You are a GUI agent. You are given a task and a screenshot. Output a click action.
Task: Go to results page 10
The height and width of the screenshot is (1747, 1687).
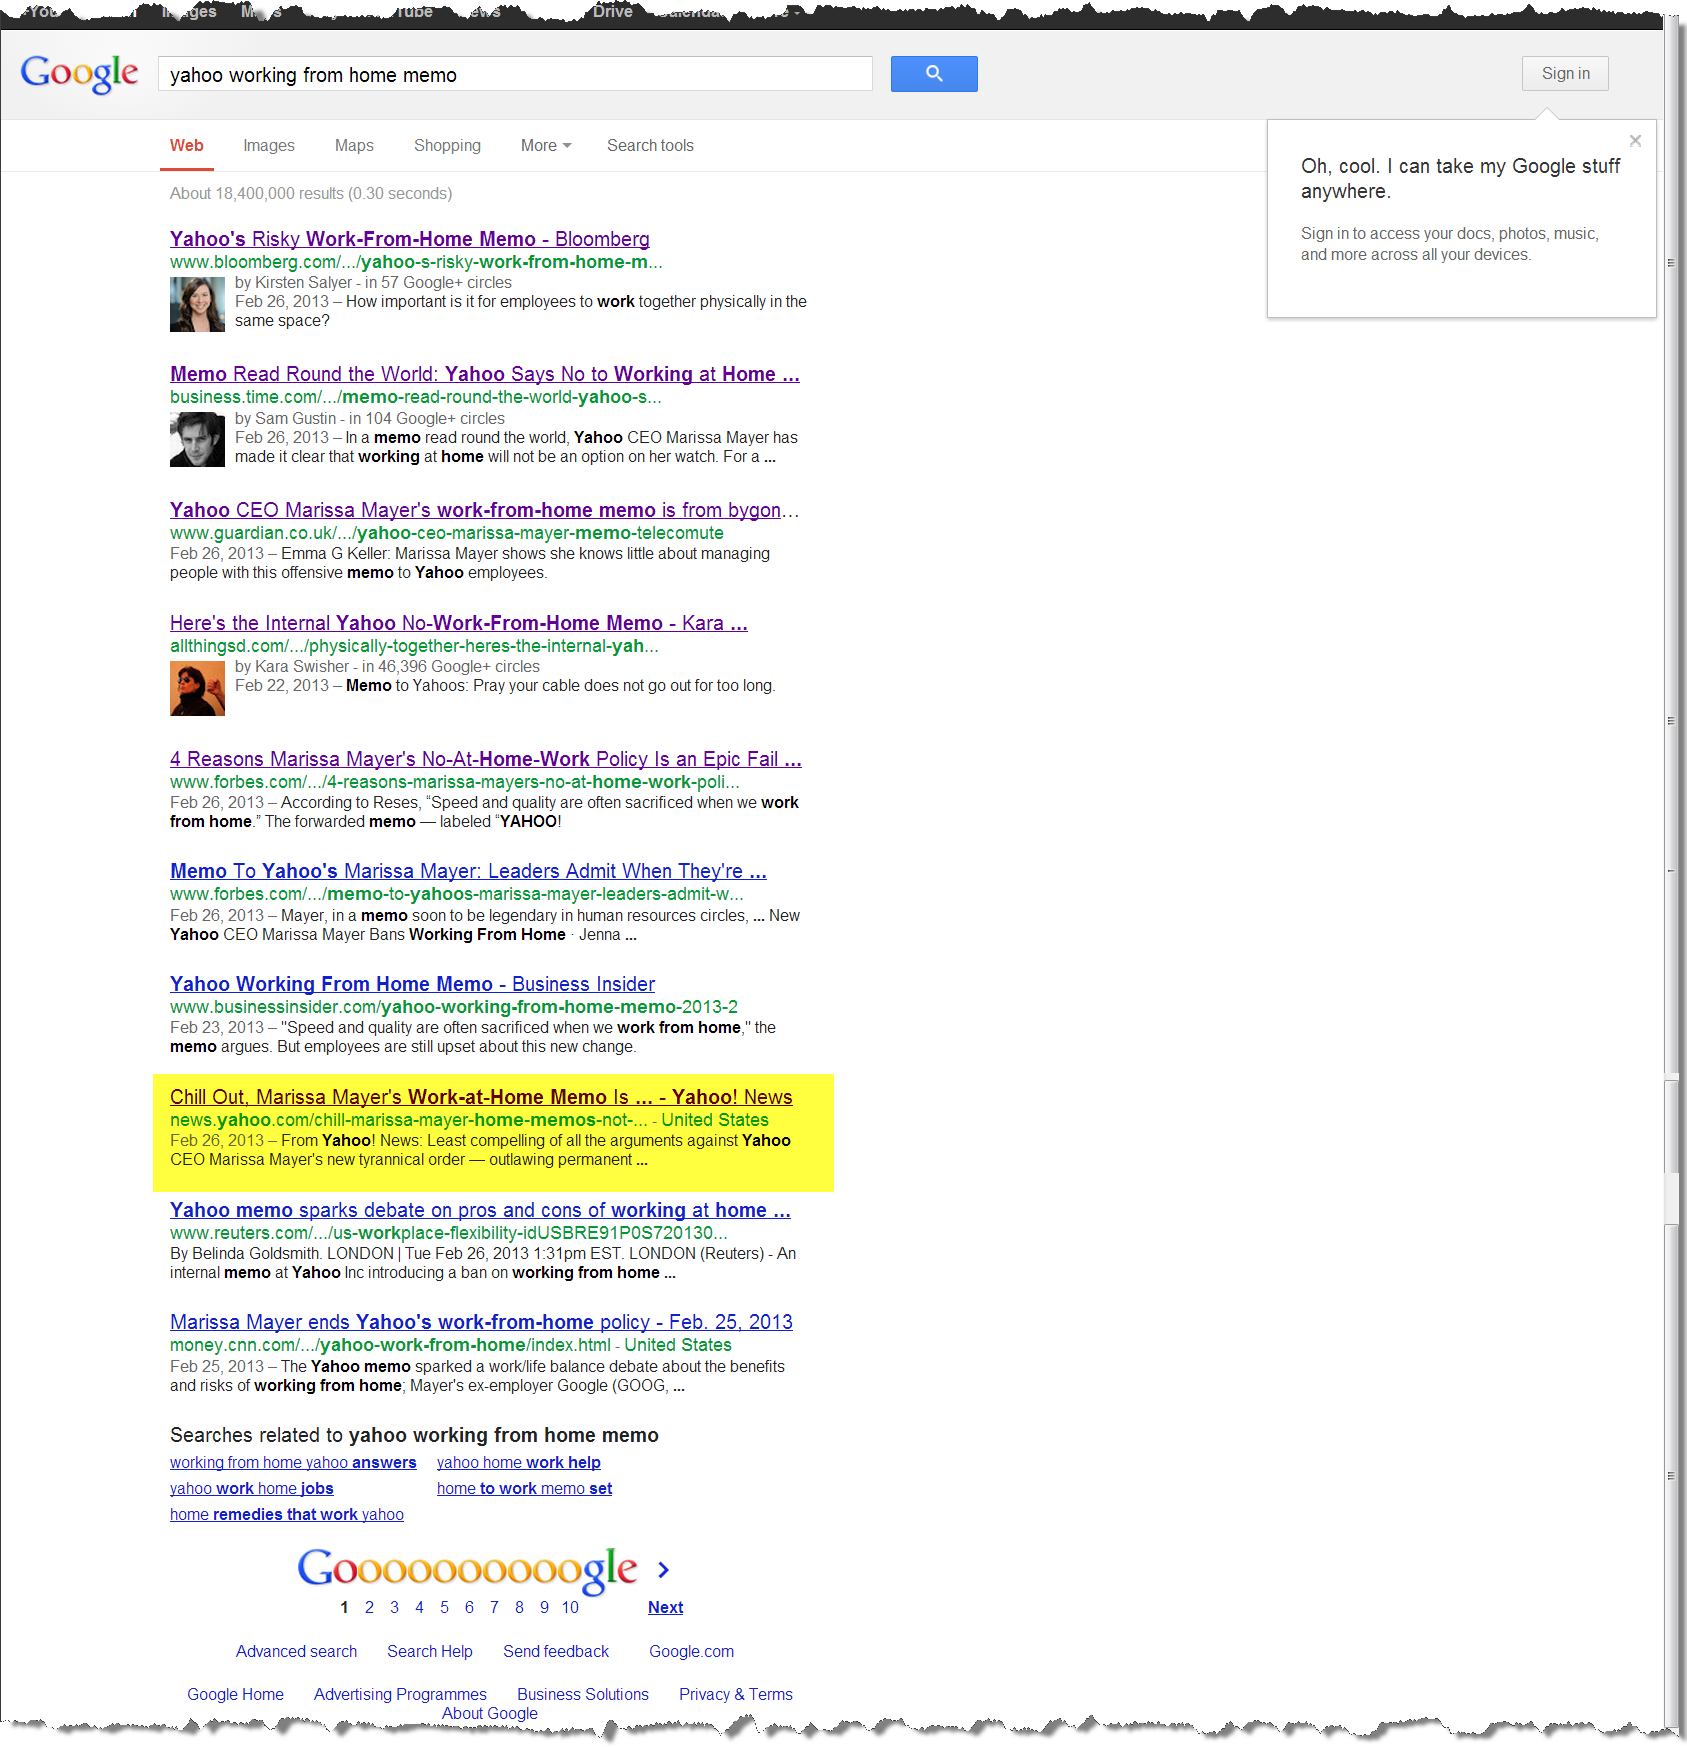[570, 1607]
